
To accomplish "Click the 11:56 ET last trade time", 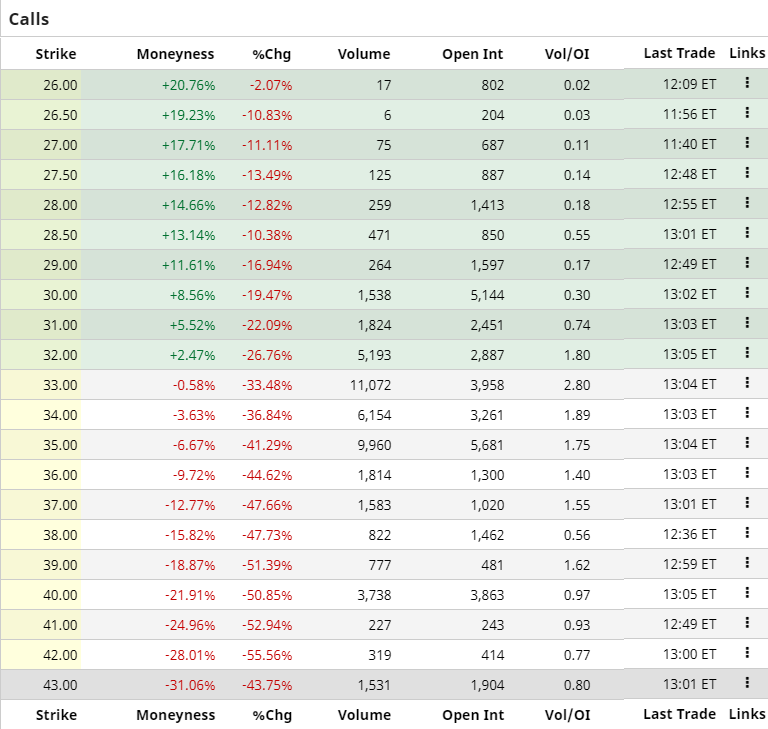I will click(x=690, y=114).
